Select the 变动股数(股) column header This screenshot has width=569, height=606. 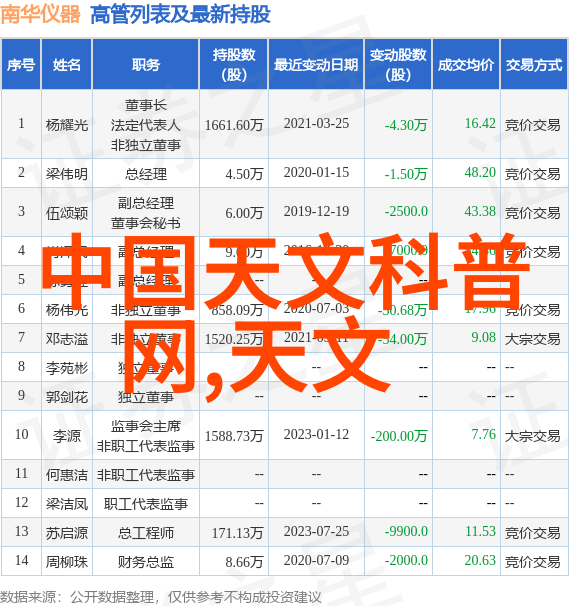click(398, 65)
